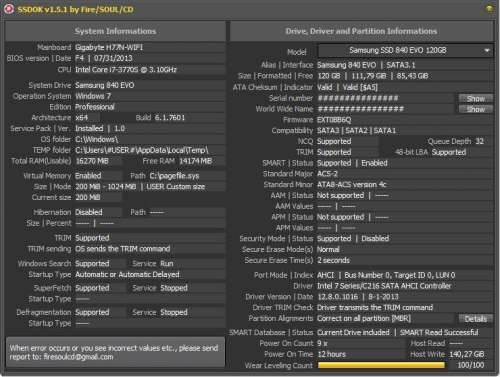Click Intel 7 Series/C216 SATA AHCI Controller driver
Screen dimensions: 500x377
(x=384, y=286)
